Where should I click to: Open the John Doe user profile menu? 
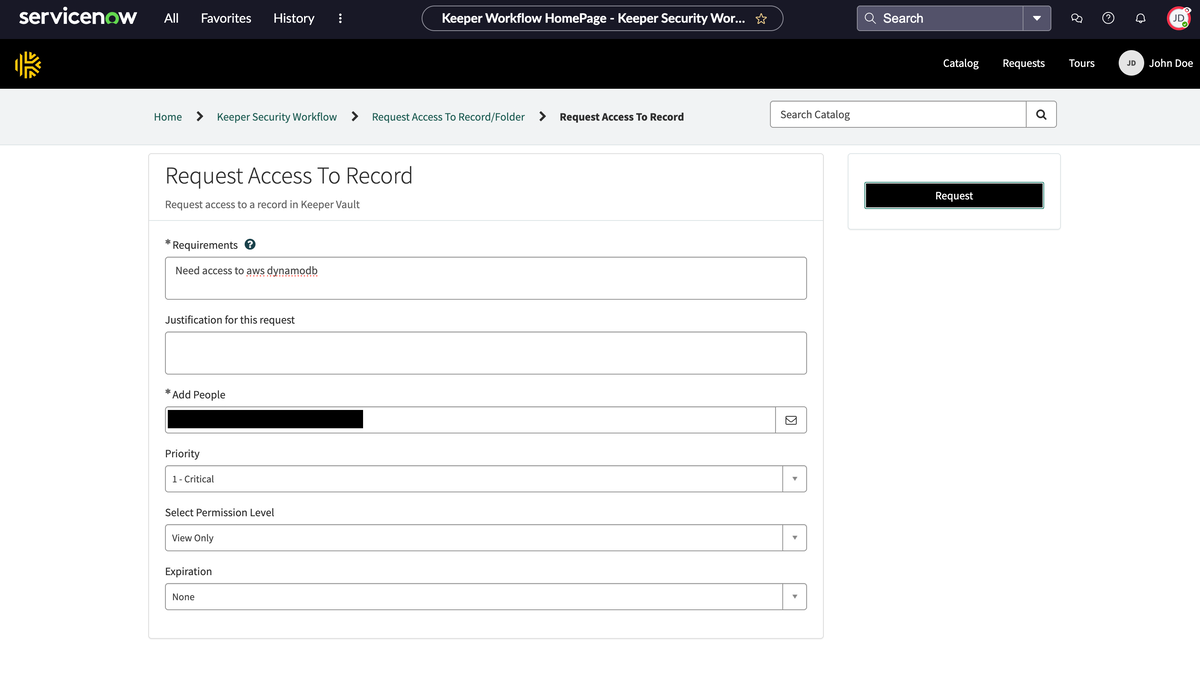pyautogui.click(x=1157, y=63)
